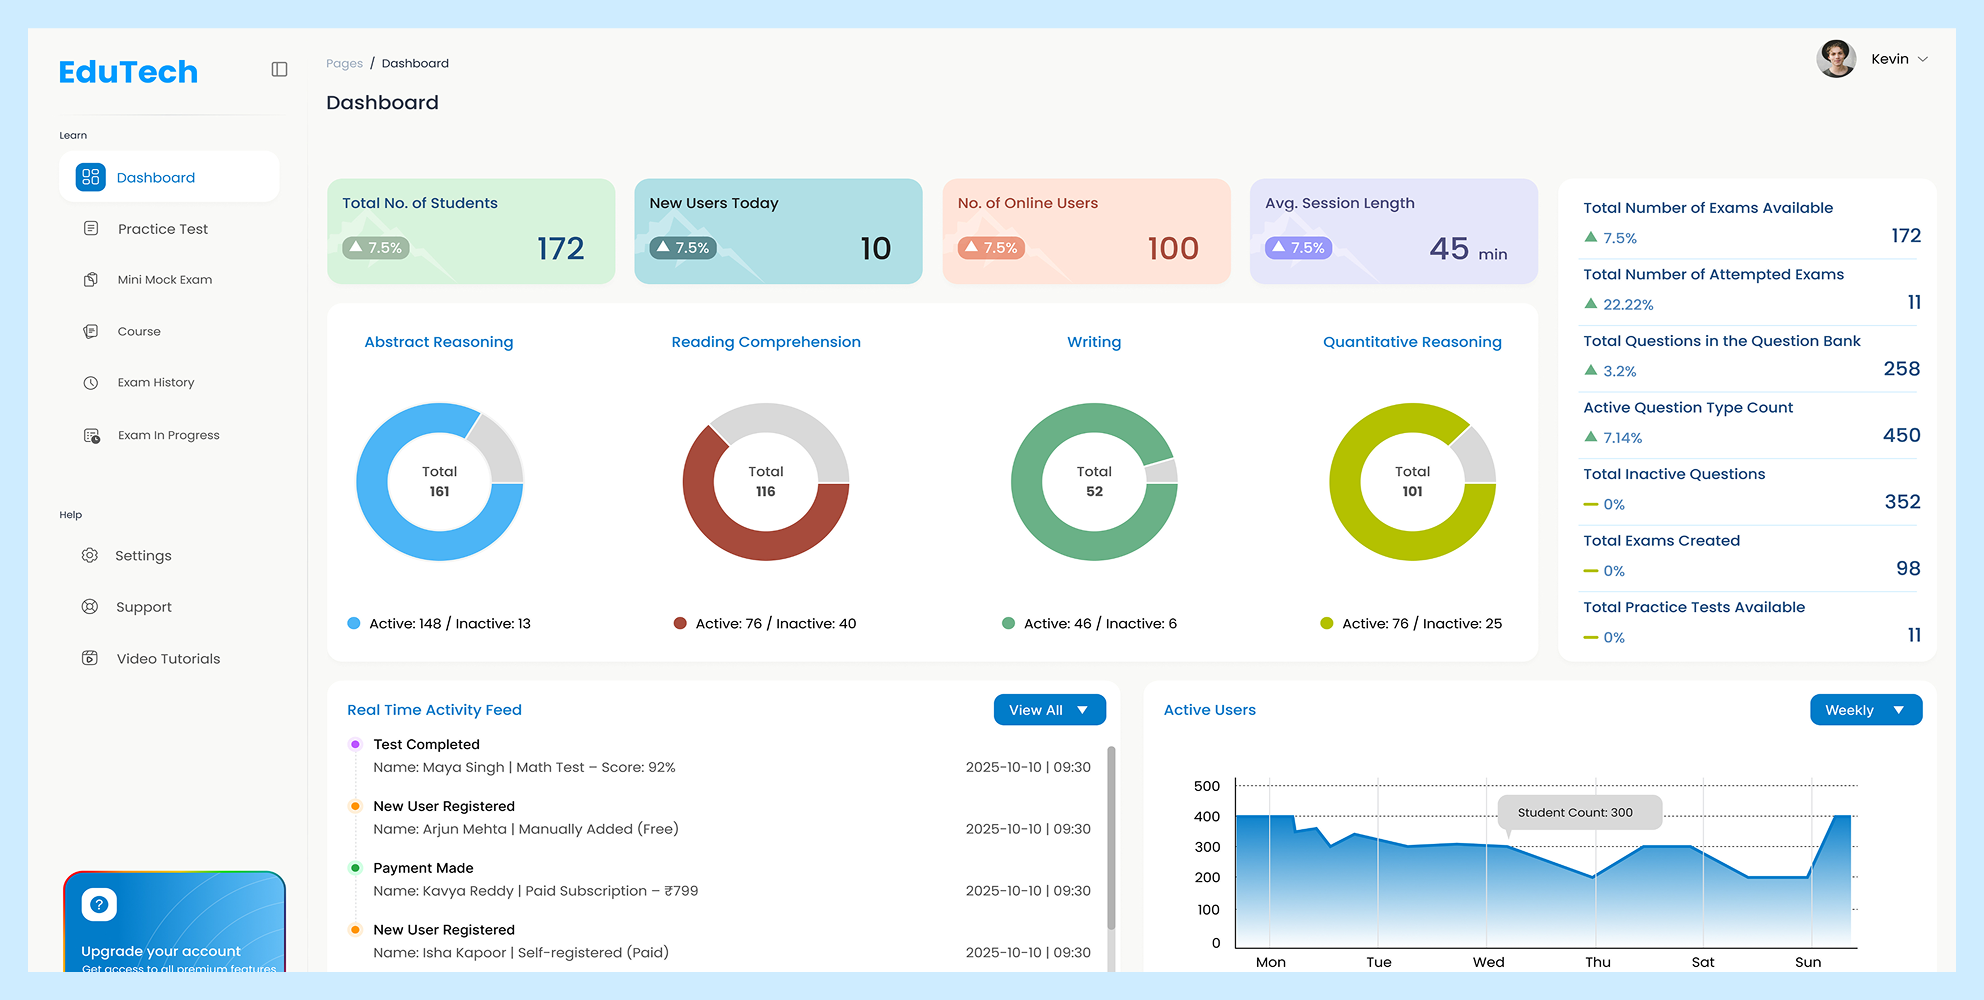The height and width of the screenshot is (1000, 1984).
Task: Select Dashboard in the breadcrumb trail
Action: 415,63
